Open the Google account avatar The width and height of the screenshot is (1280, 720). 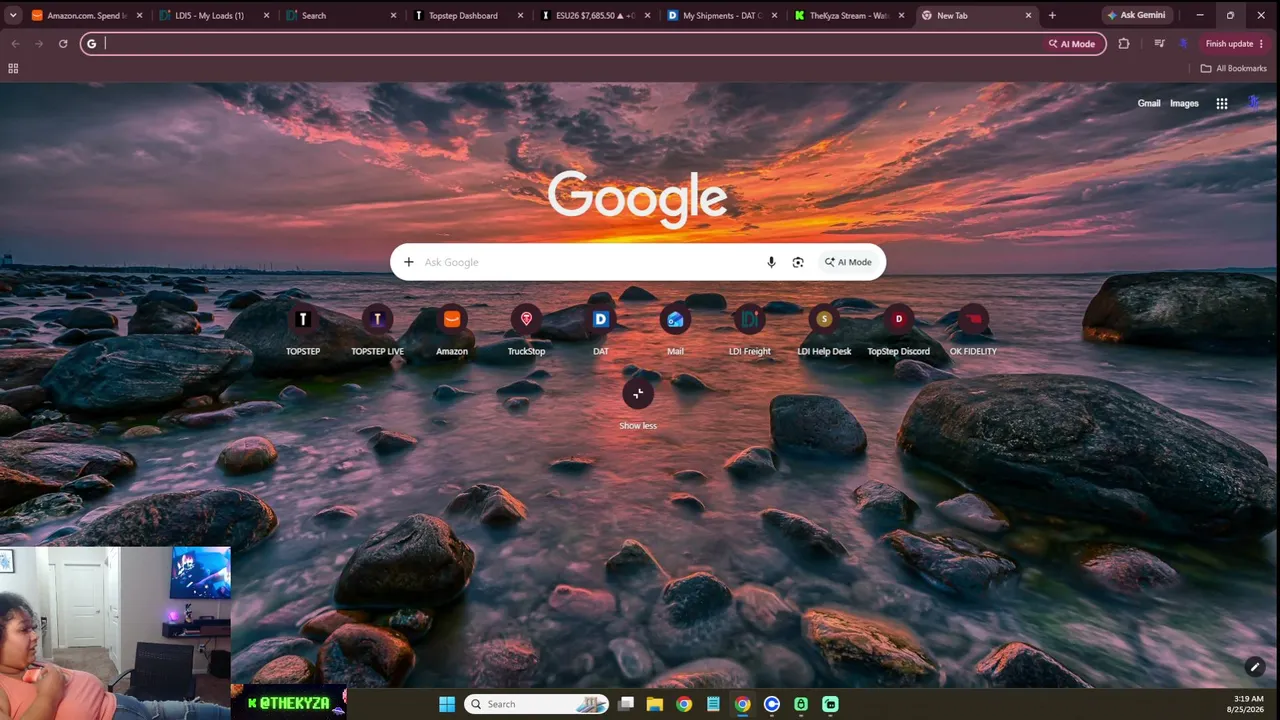tap(1254, 103)
